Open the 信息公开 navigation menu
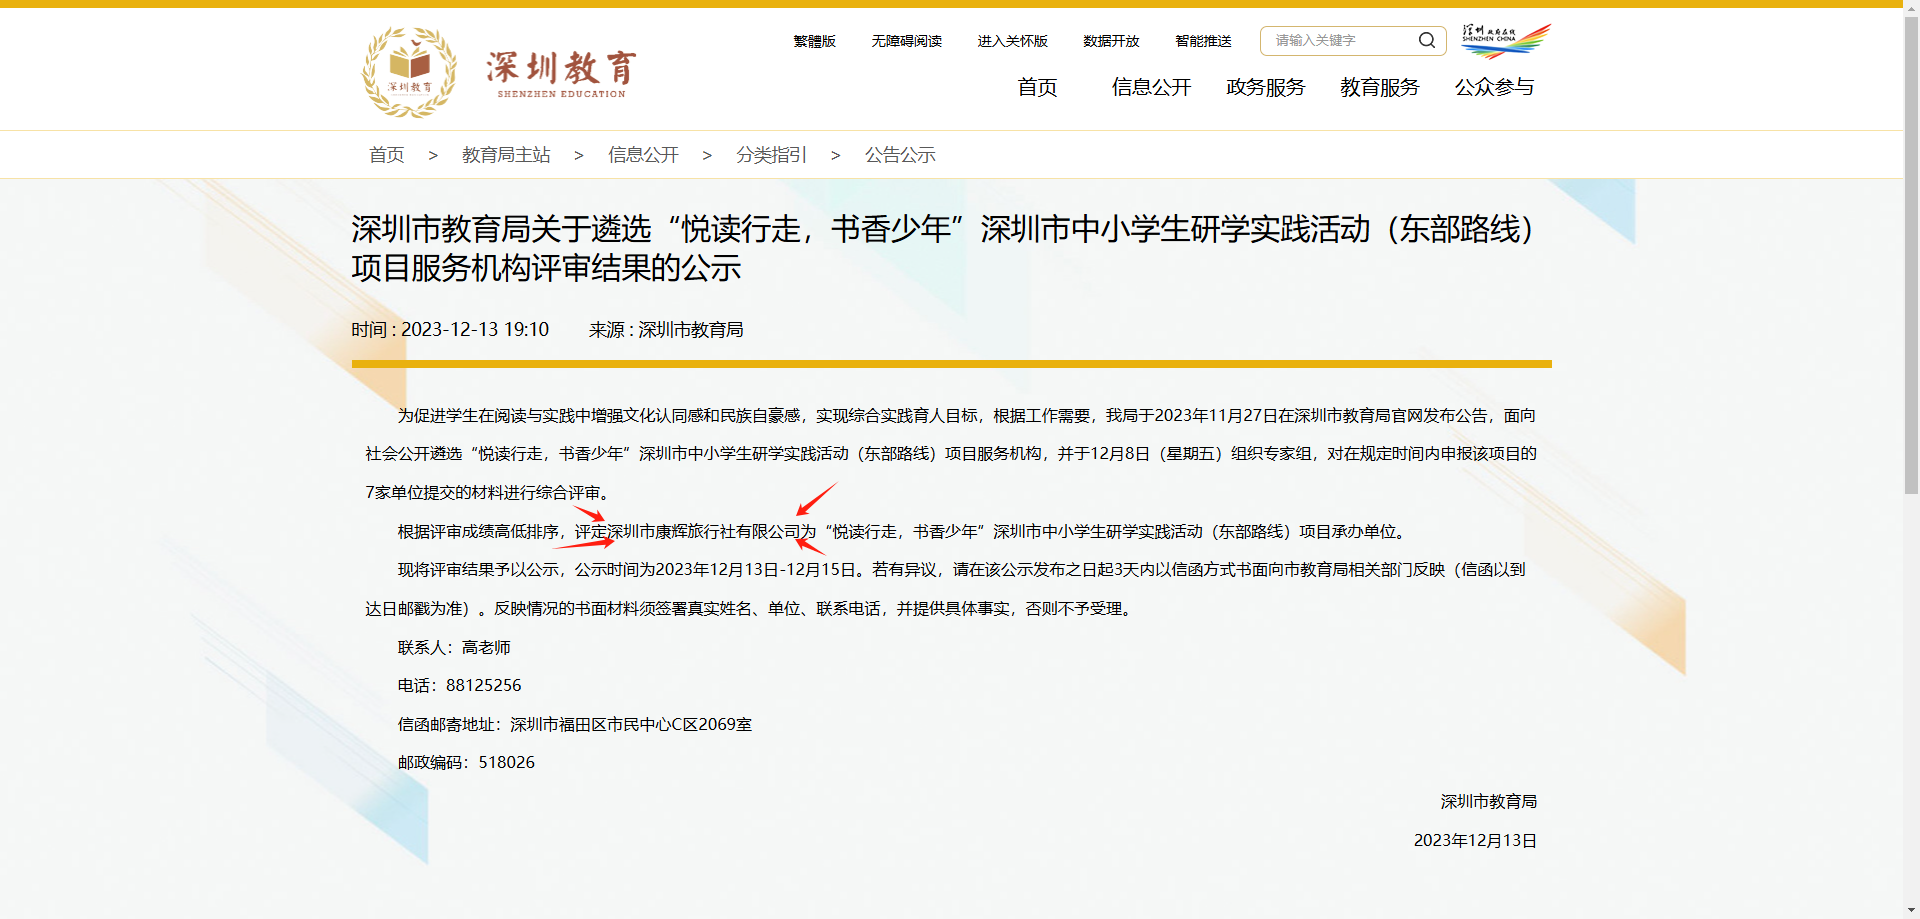 pos(1150,88)
